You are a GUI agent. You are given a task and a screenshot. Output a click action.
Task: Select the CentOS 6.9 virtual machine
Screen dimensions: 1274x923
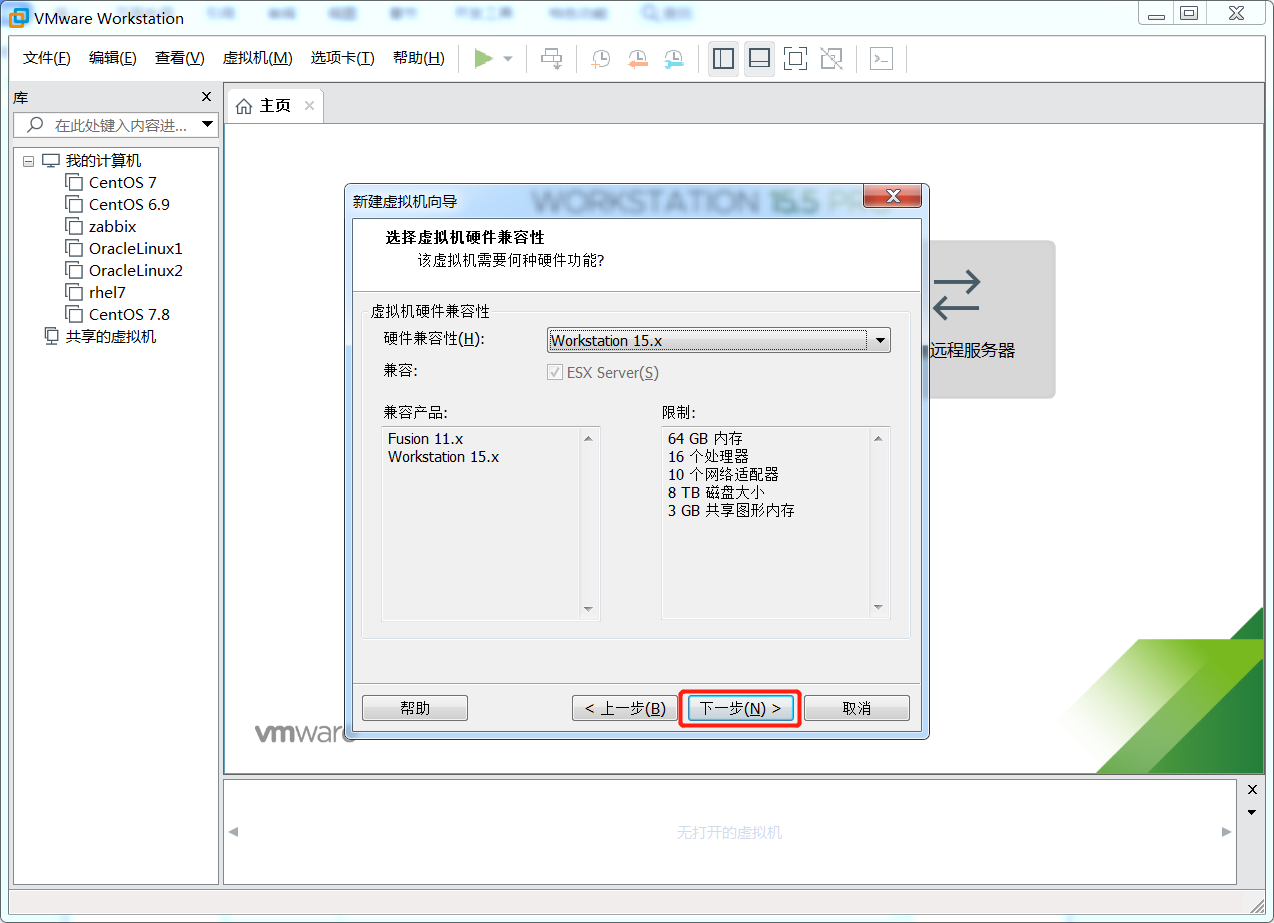[x=129, y=205]
